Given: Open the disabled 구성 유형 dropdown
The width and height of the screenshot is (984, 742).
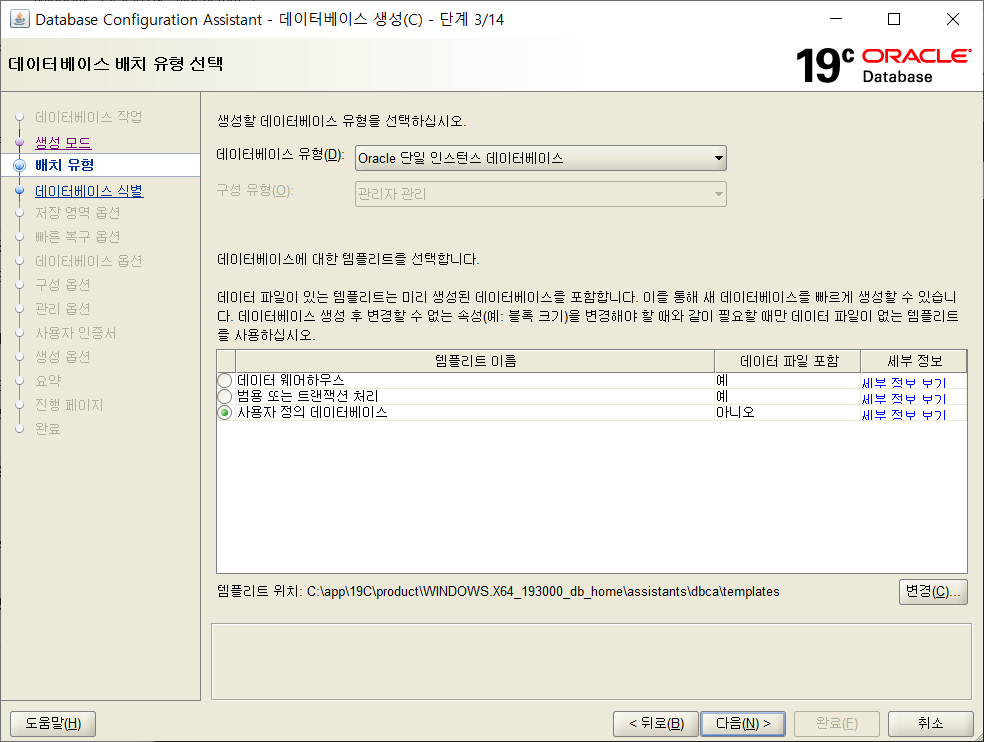Looking at the screenshot, I should point(540,194).
